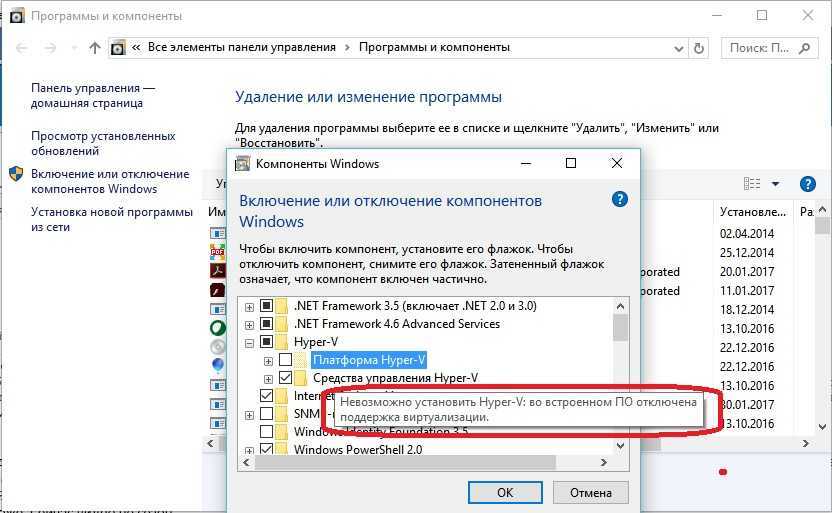Select the Adobe Acrobat red icon in list
The image size is (834, 513).
click(x=218, y=270)
